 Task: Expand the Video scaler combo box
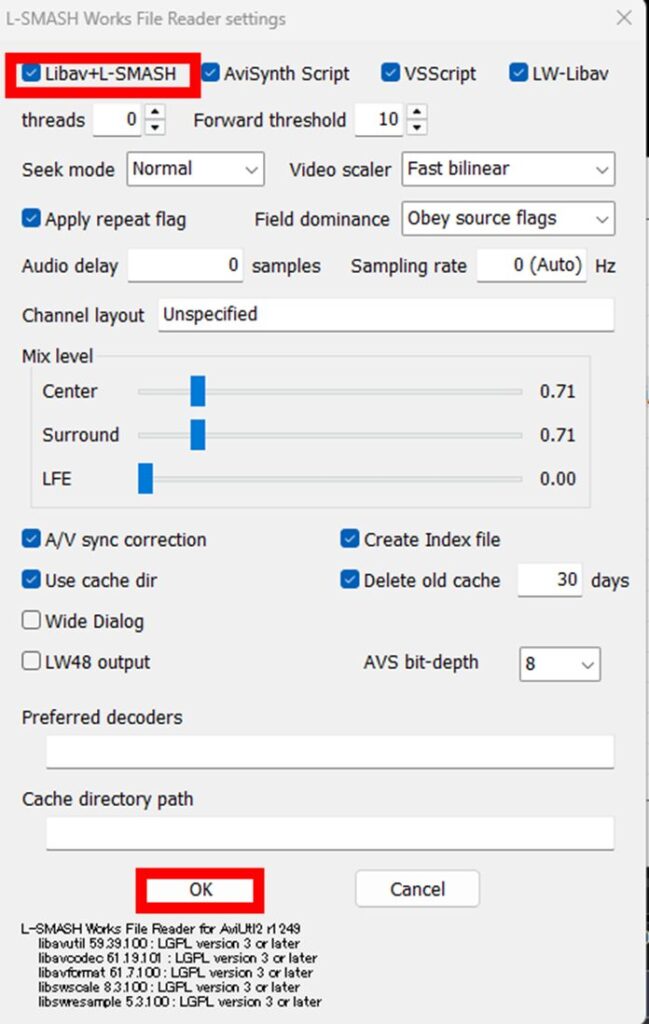click(508, 169)
